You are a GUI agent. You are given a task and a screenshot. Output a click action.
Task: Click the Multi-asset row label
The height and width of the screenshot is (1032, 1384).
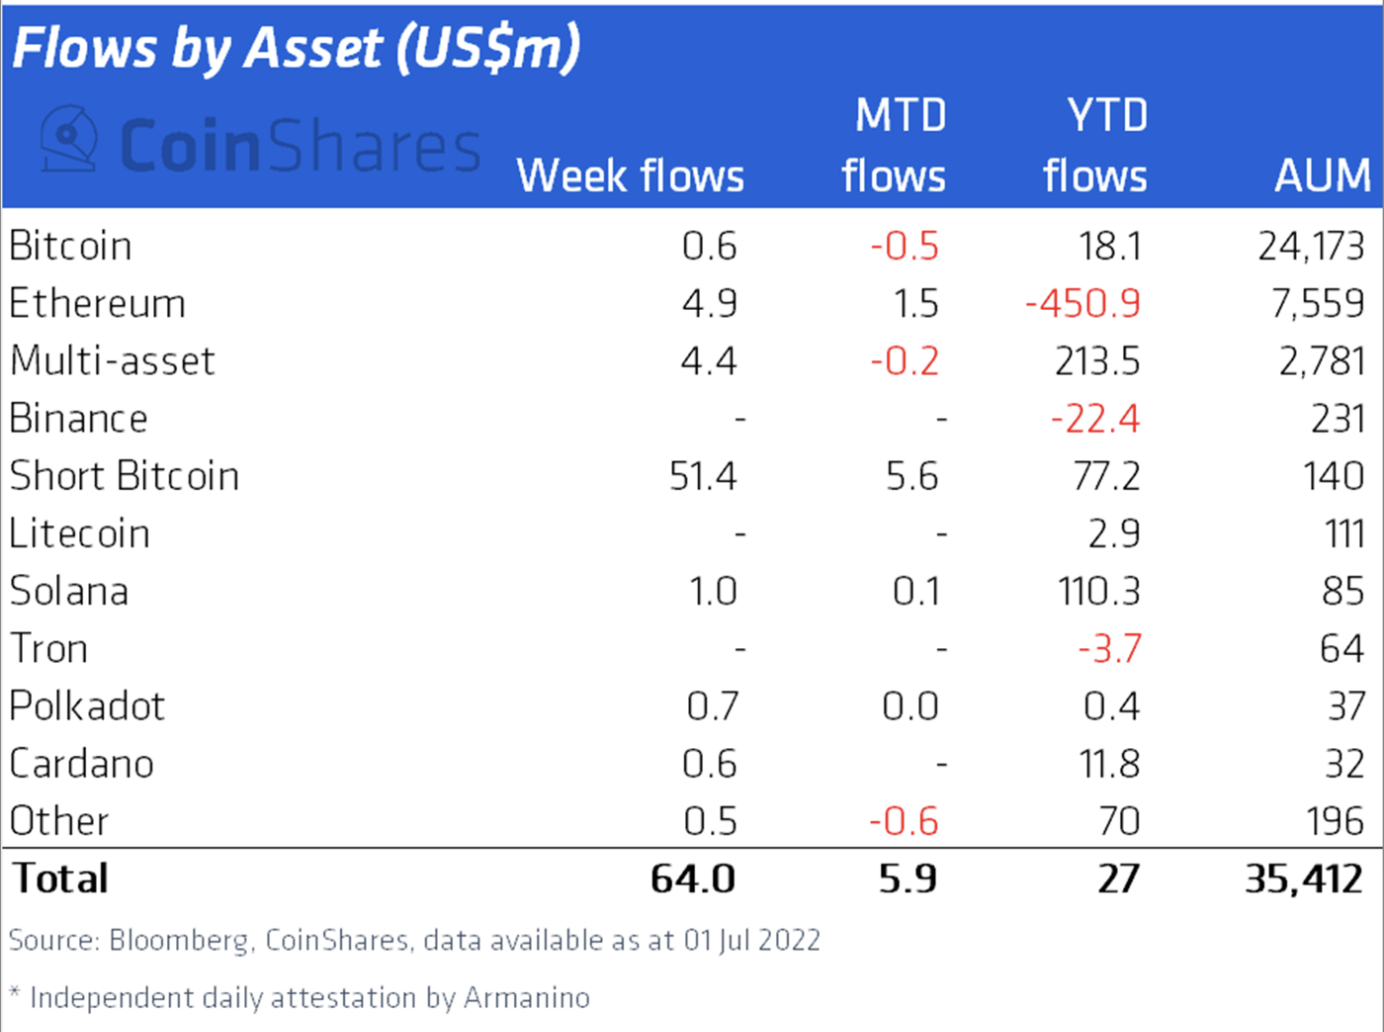point(112,361)
